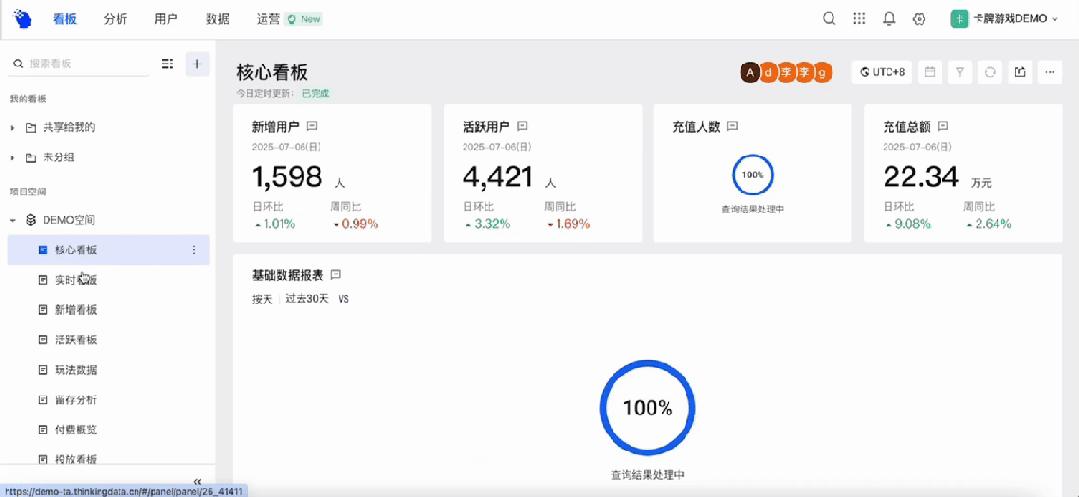Click the 搜索看板 search field
Image resolution: width=1079 pixels, height=497 pixels.
[79, 63]
